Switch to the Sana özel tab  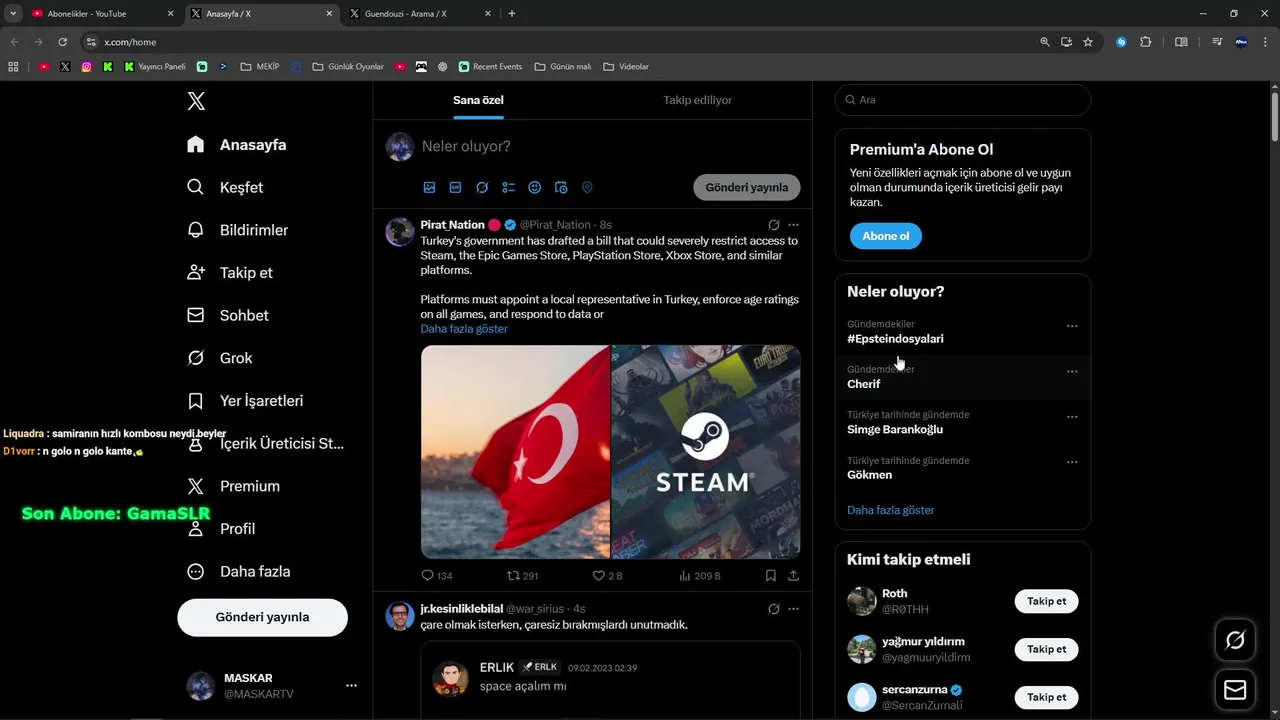click(x=478, y=100)
